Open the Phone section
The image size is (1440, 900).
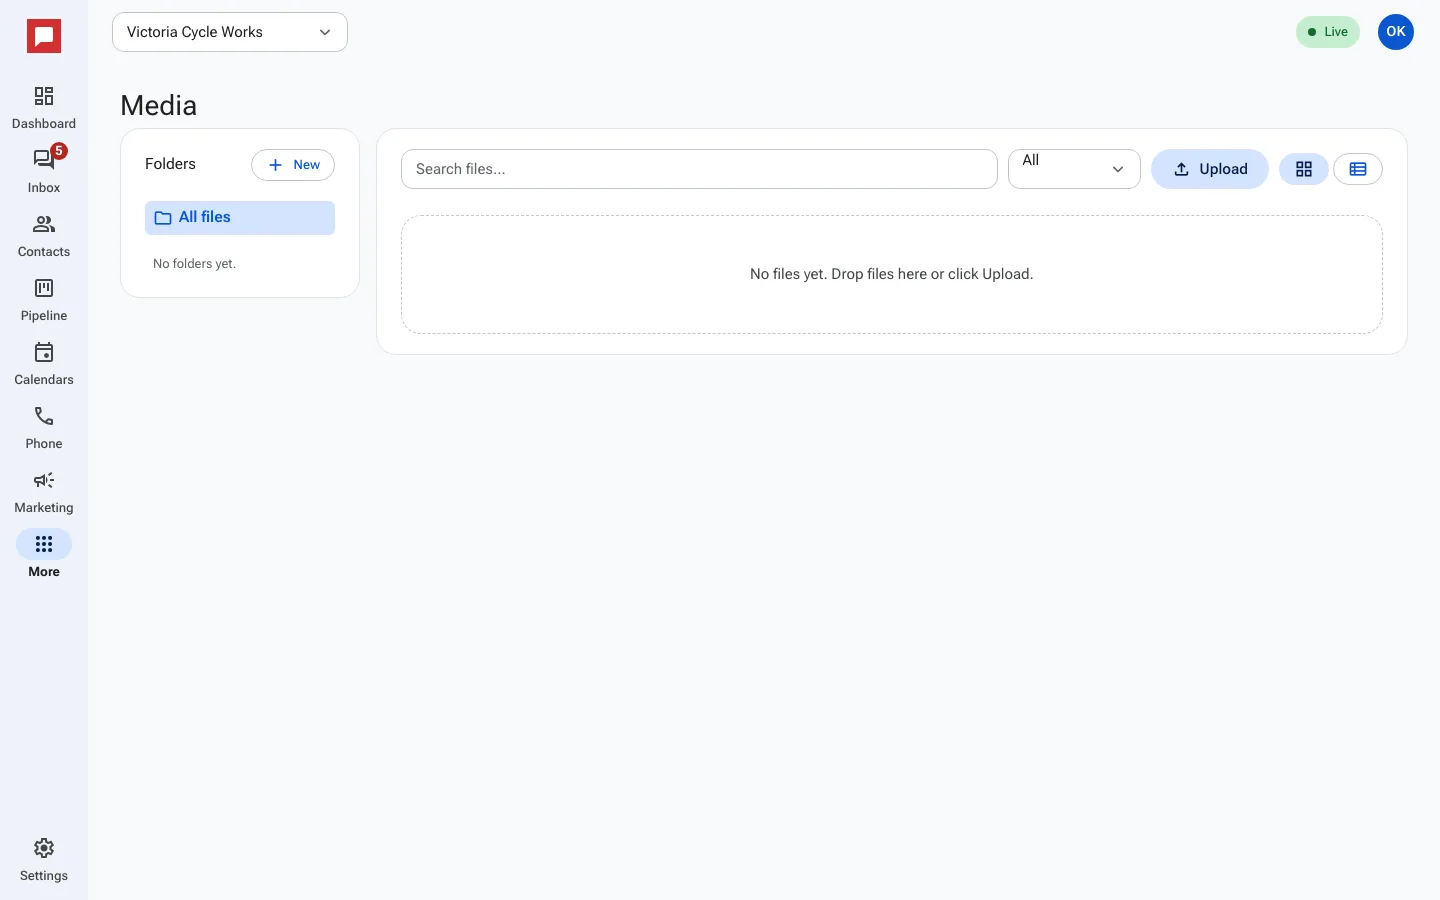pyautogui.click(x=44, y=428)
